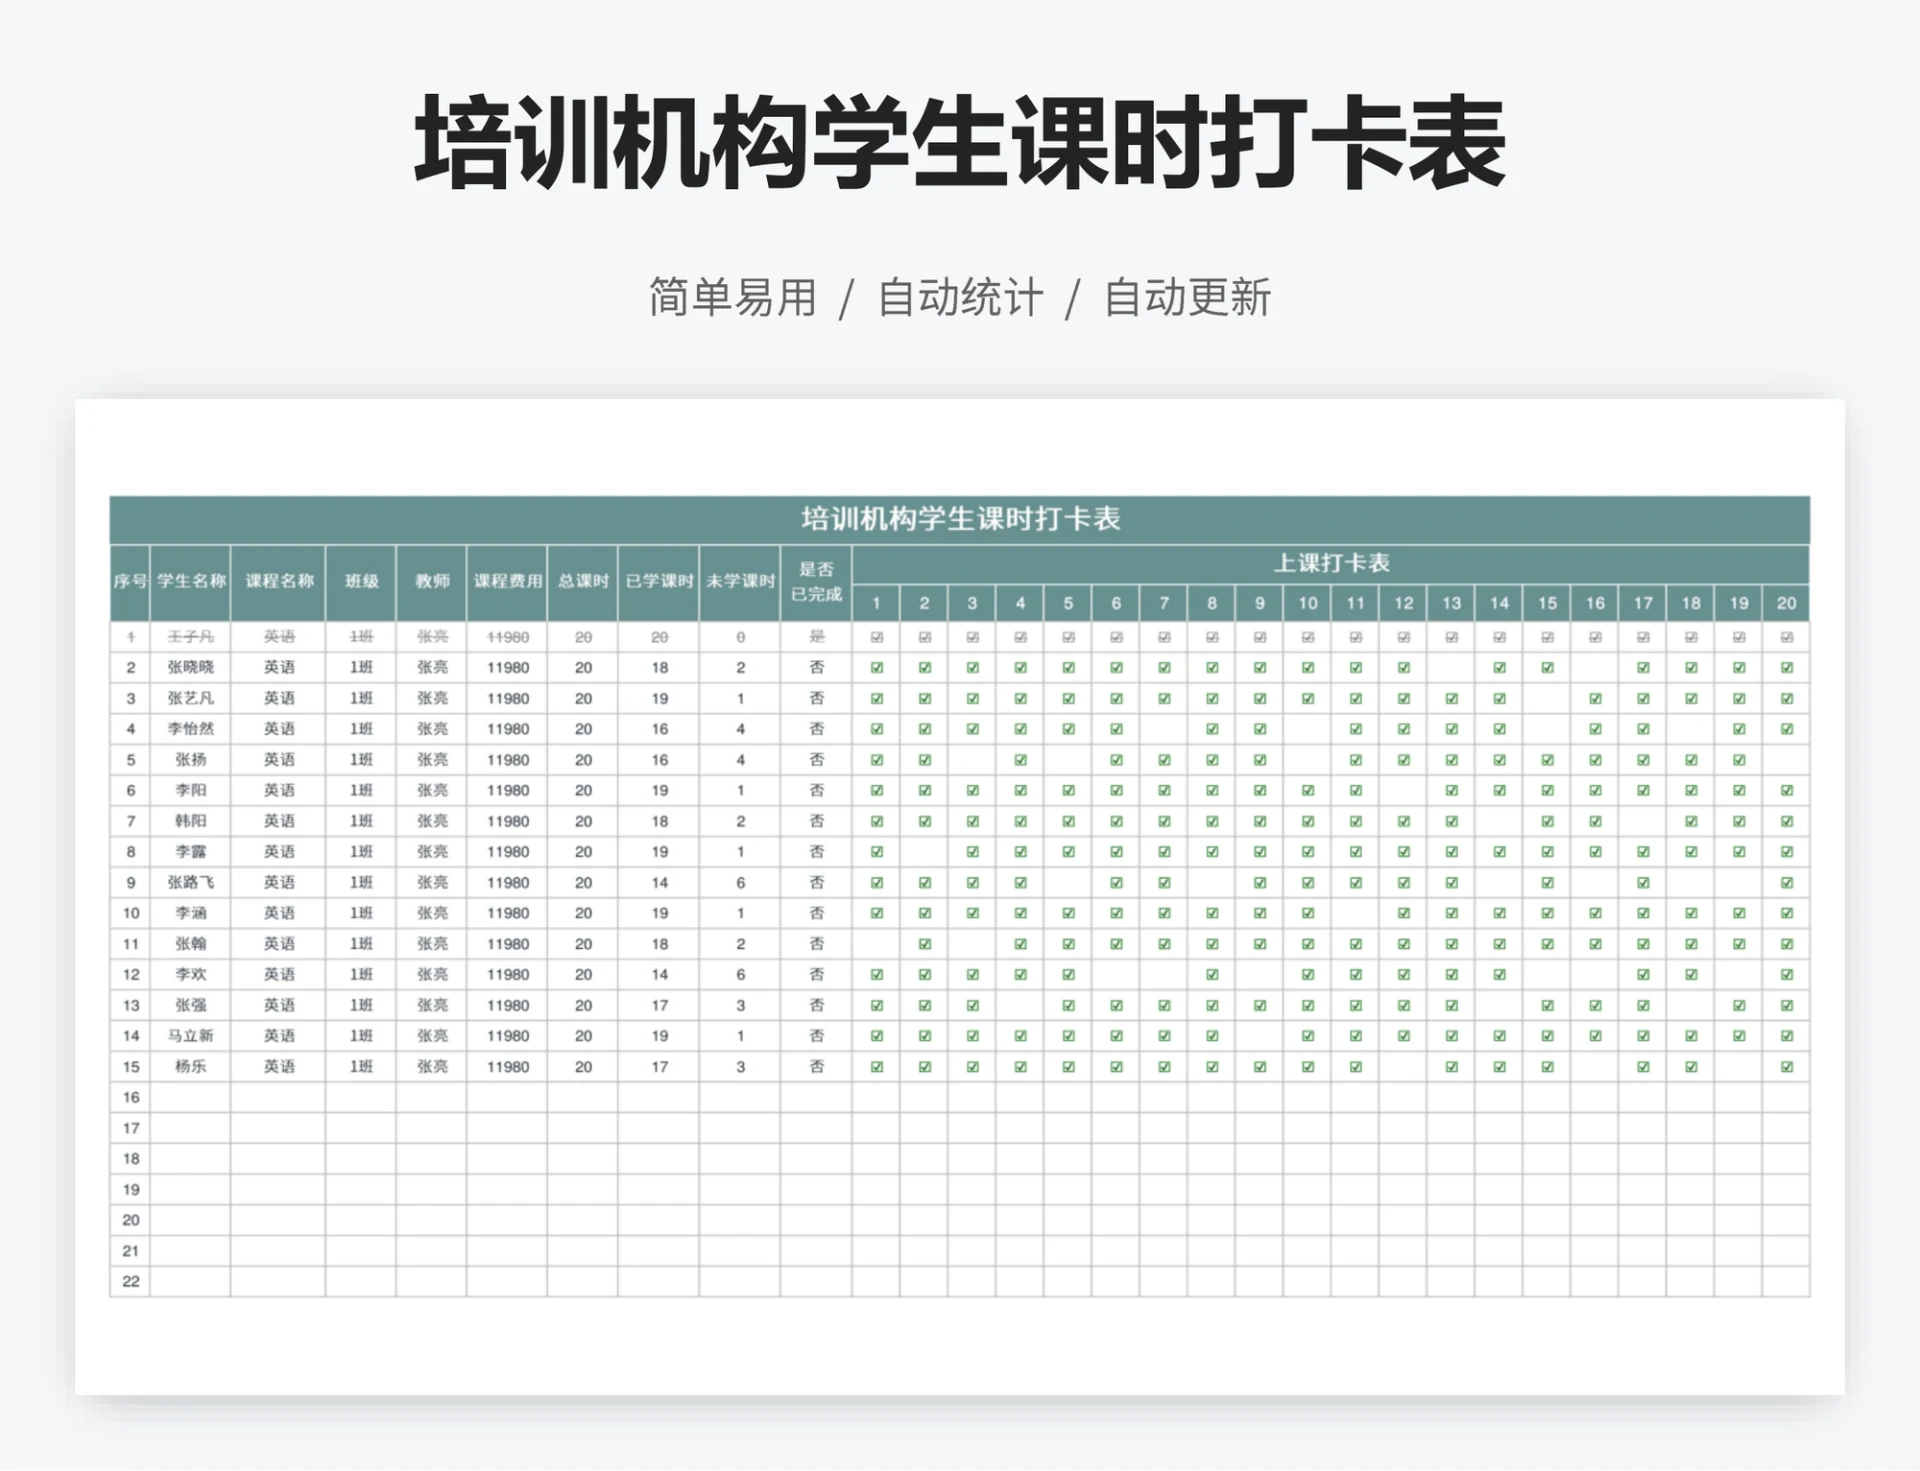Check lesson 1 attendance for 张翰
1920x1471 pixels.
point(875,943)
